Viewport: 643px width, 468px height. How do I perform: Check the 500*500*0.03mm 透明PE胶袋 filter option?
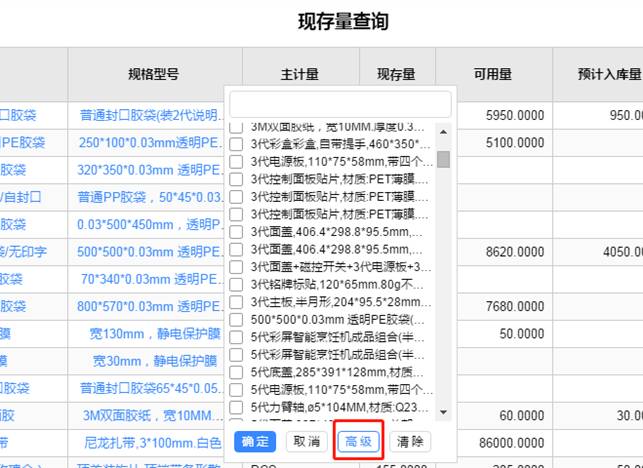[x=236, y=319]
